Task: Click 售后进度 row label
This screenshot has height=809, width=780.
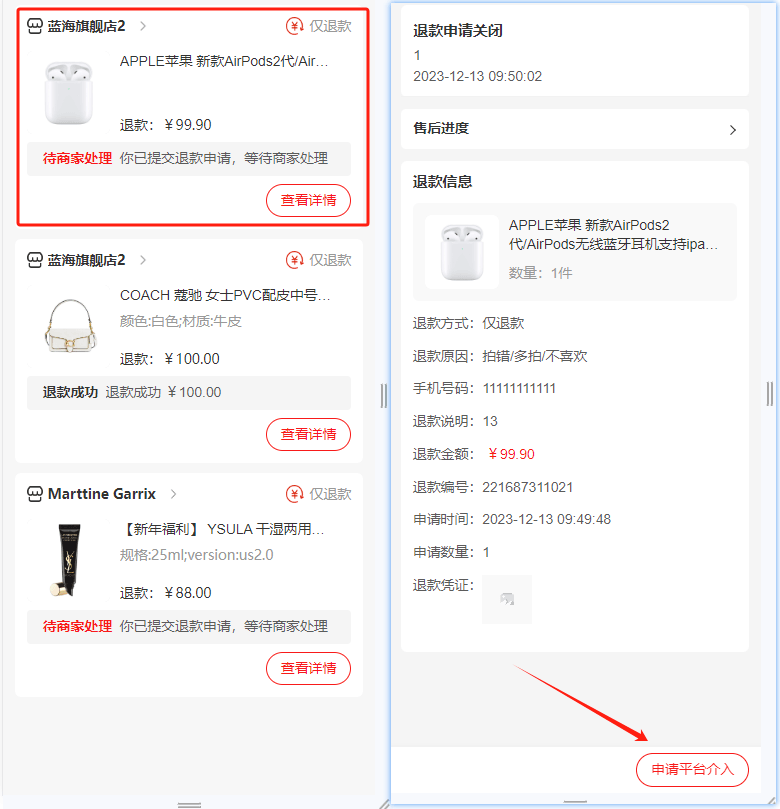Action: 441,128
